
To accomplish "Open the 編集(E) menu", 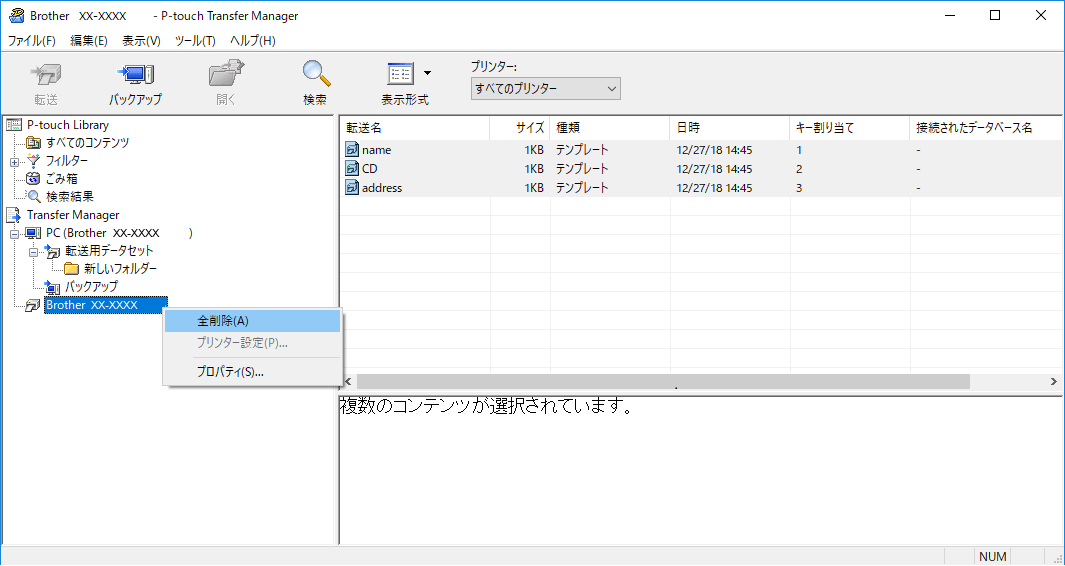I will coord(89,41).
